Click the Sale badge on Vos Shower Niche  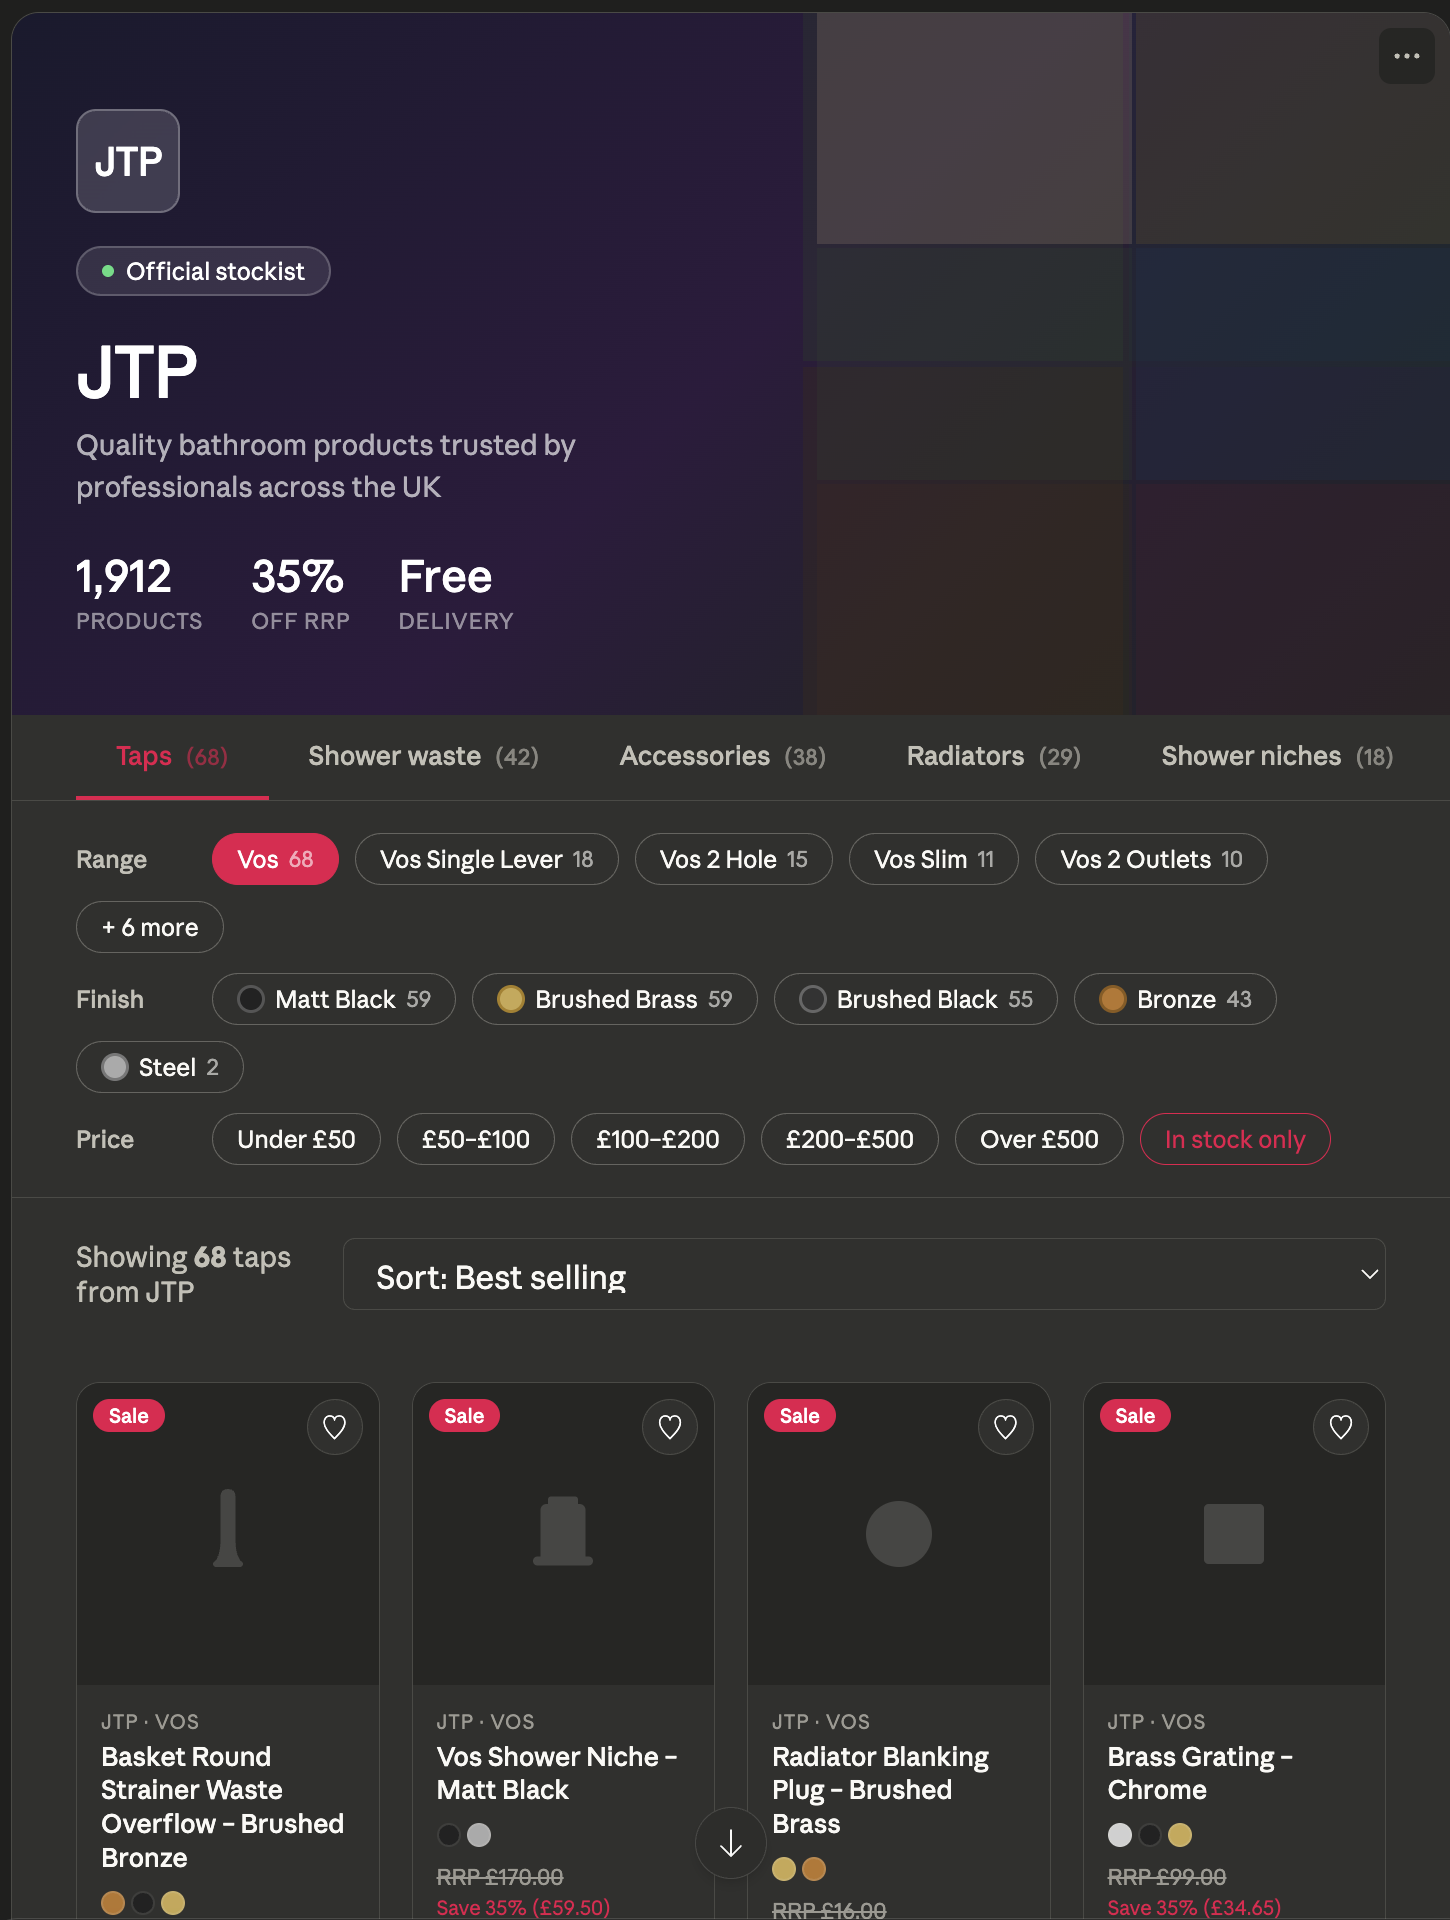coord(464,1416)
